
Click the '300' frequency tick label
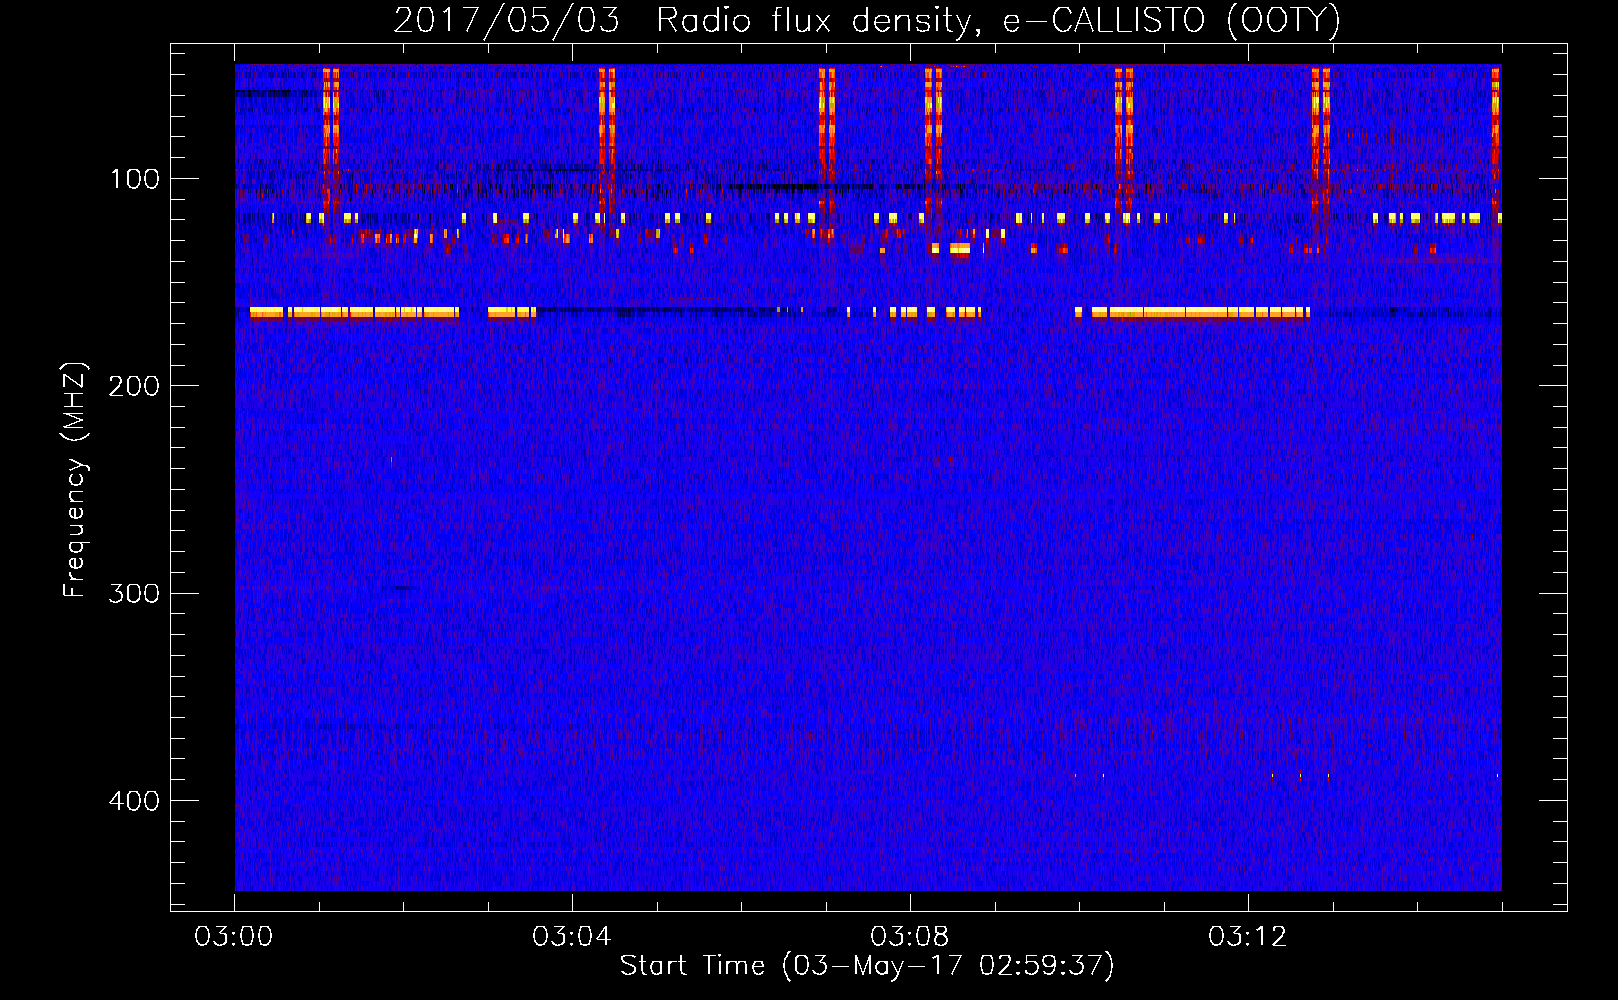pos(134,593)
